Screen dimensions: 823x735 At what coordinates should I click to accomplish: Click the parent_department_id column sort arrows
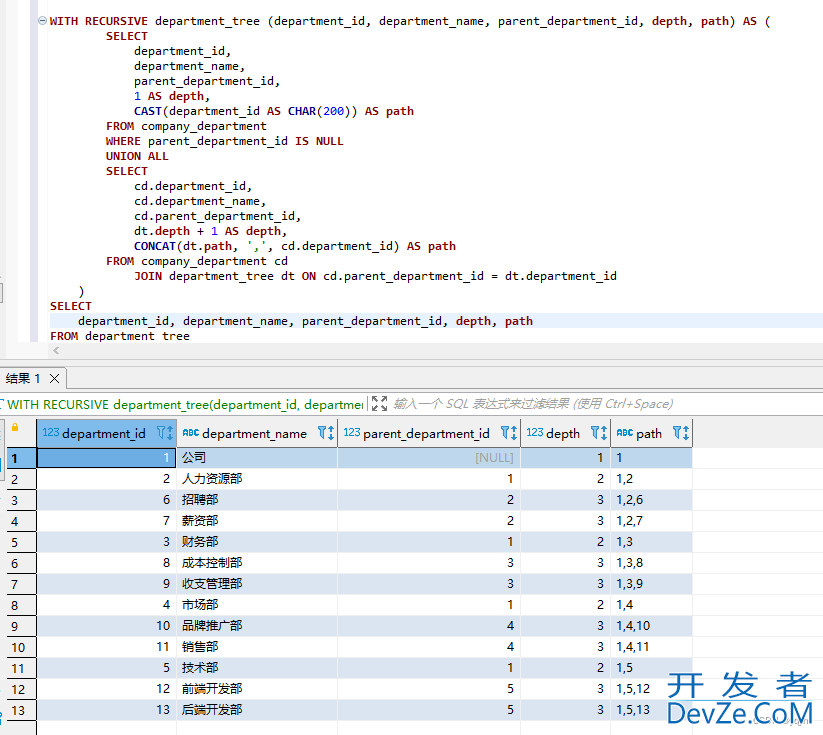pos(513,433)
